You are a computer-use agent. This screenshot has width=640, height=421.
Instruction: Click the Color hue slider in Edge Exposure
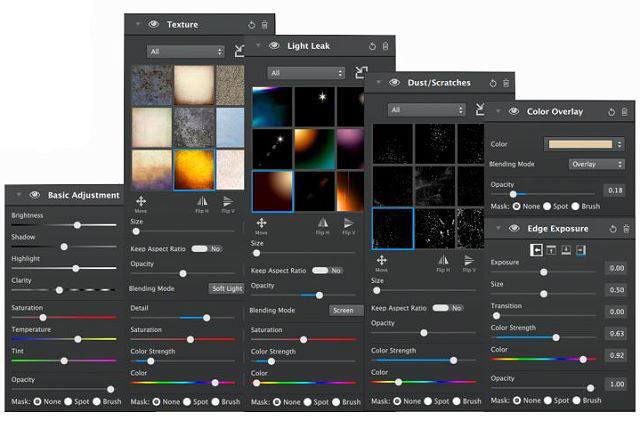tap(543, 359)
